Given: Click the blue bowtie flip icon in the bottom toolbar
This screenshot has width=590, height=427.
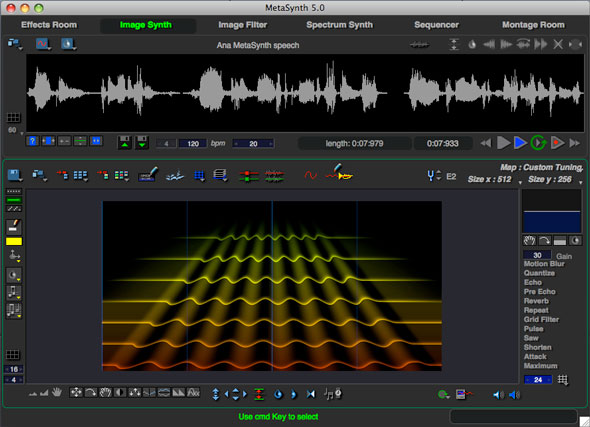Looking at the screenshot, I should (310, 394).
